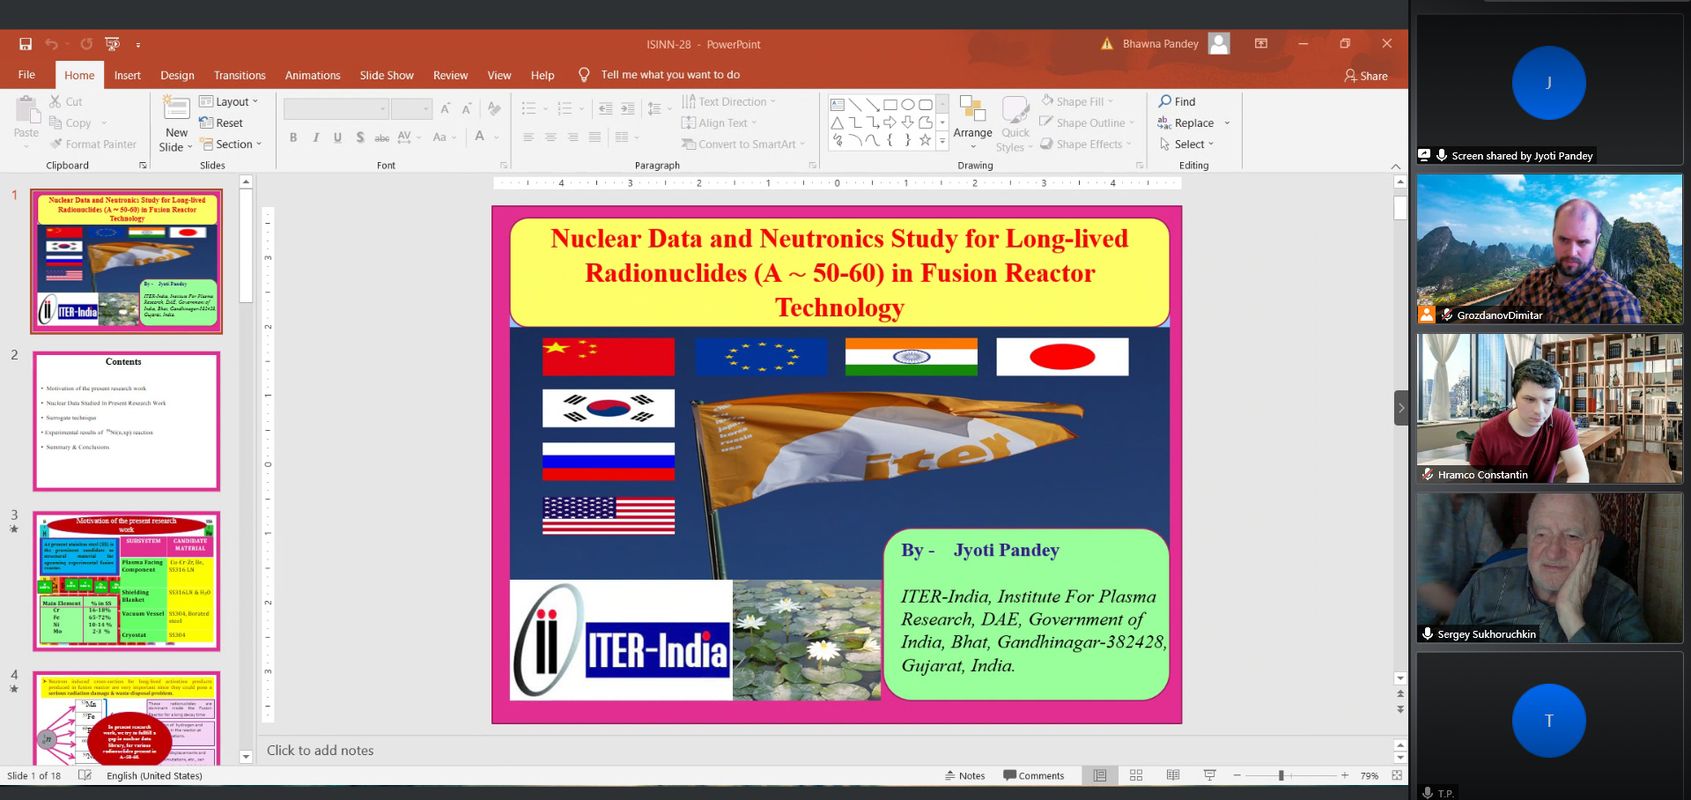Toggle Justify paragraph alignment
This screenshot has width=1691, height=800.
(x=594, y=137)
